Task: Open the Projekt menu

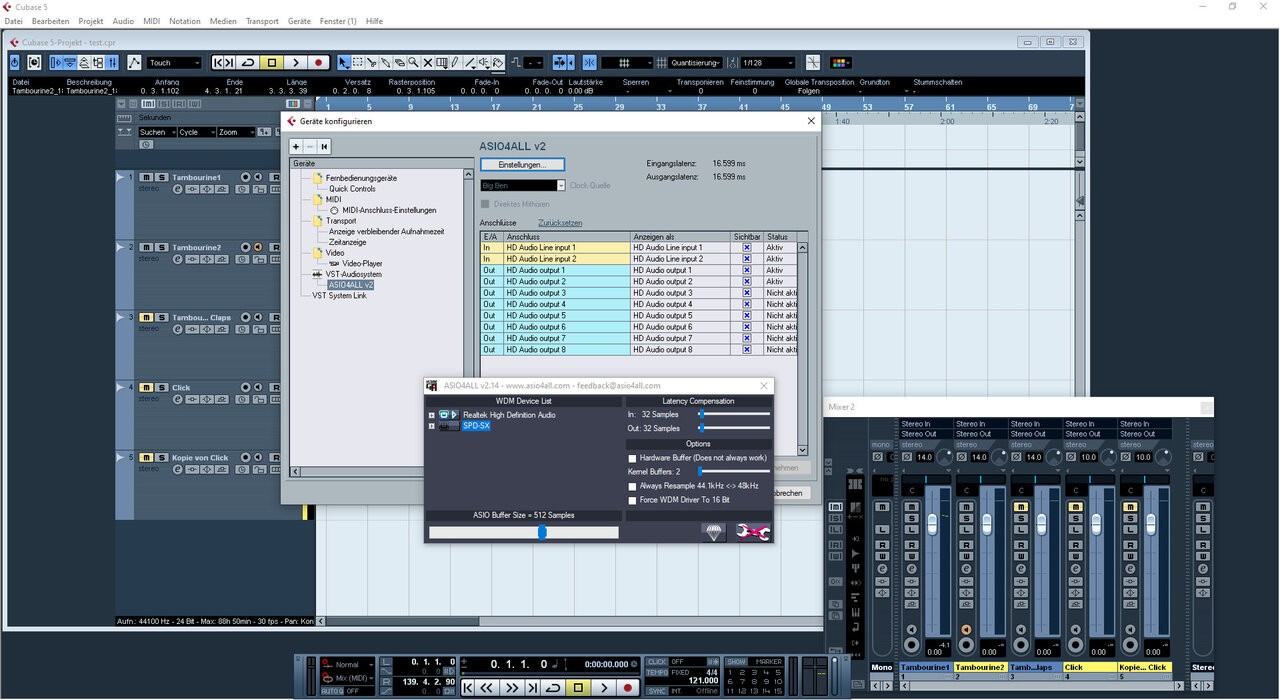Action: tap(91, 21)
